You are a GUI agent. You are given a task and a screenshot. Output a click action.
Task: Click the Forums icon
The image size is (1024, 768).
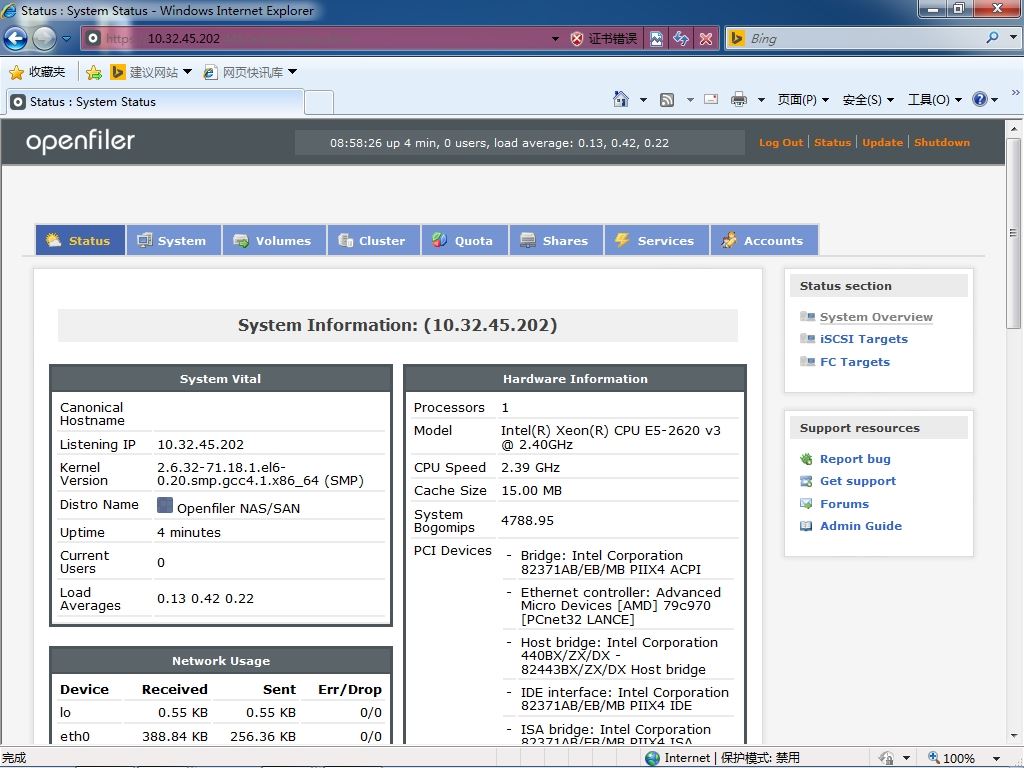coord(807,504)
